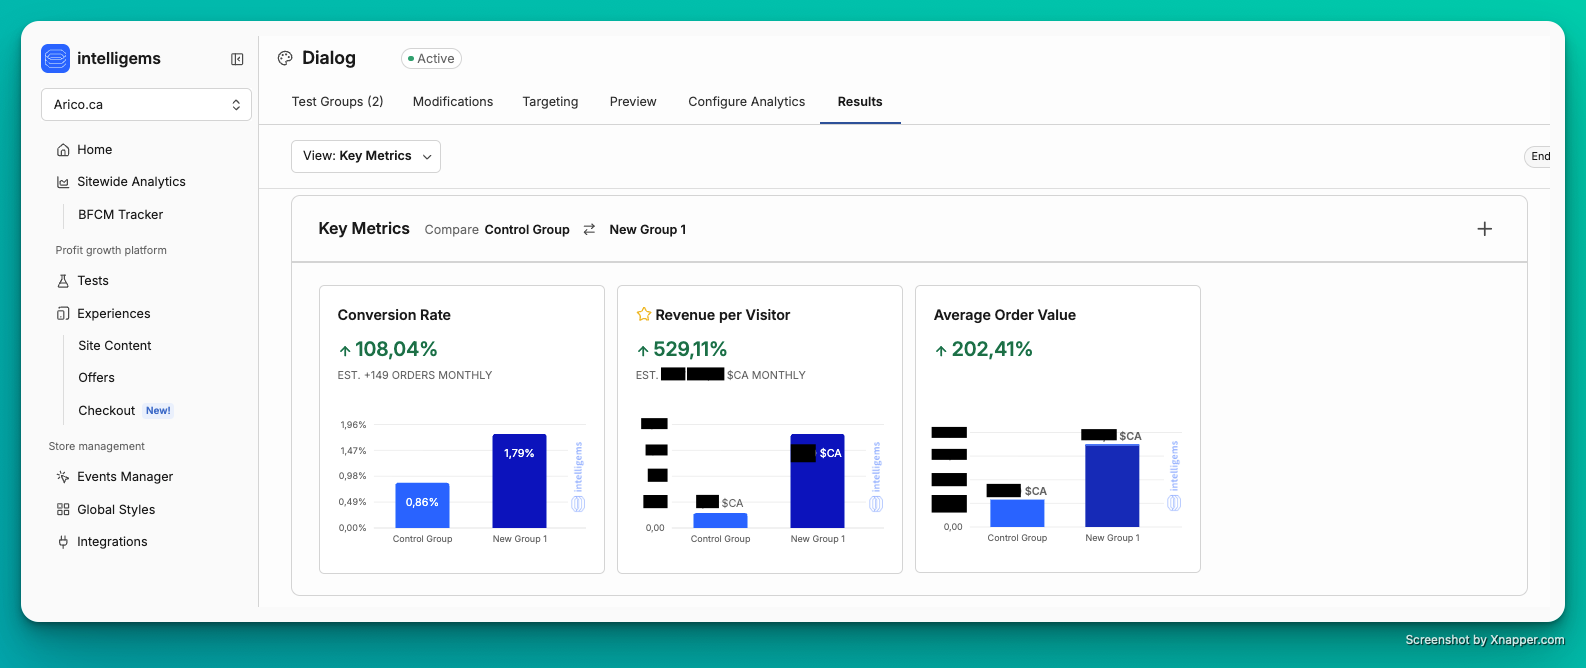The height and width of the screenshot is (668, 1586).
Task: Open Events Manager icon
Action: [63, 477]
